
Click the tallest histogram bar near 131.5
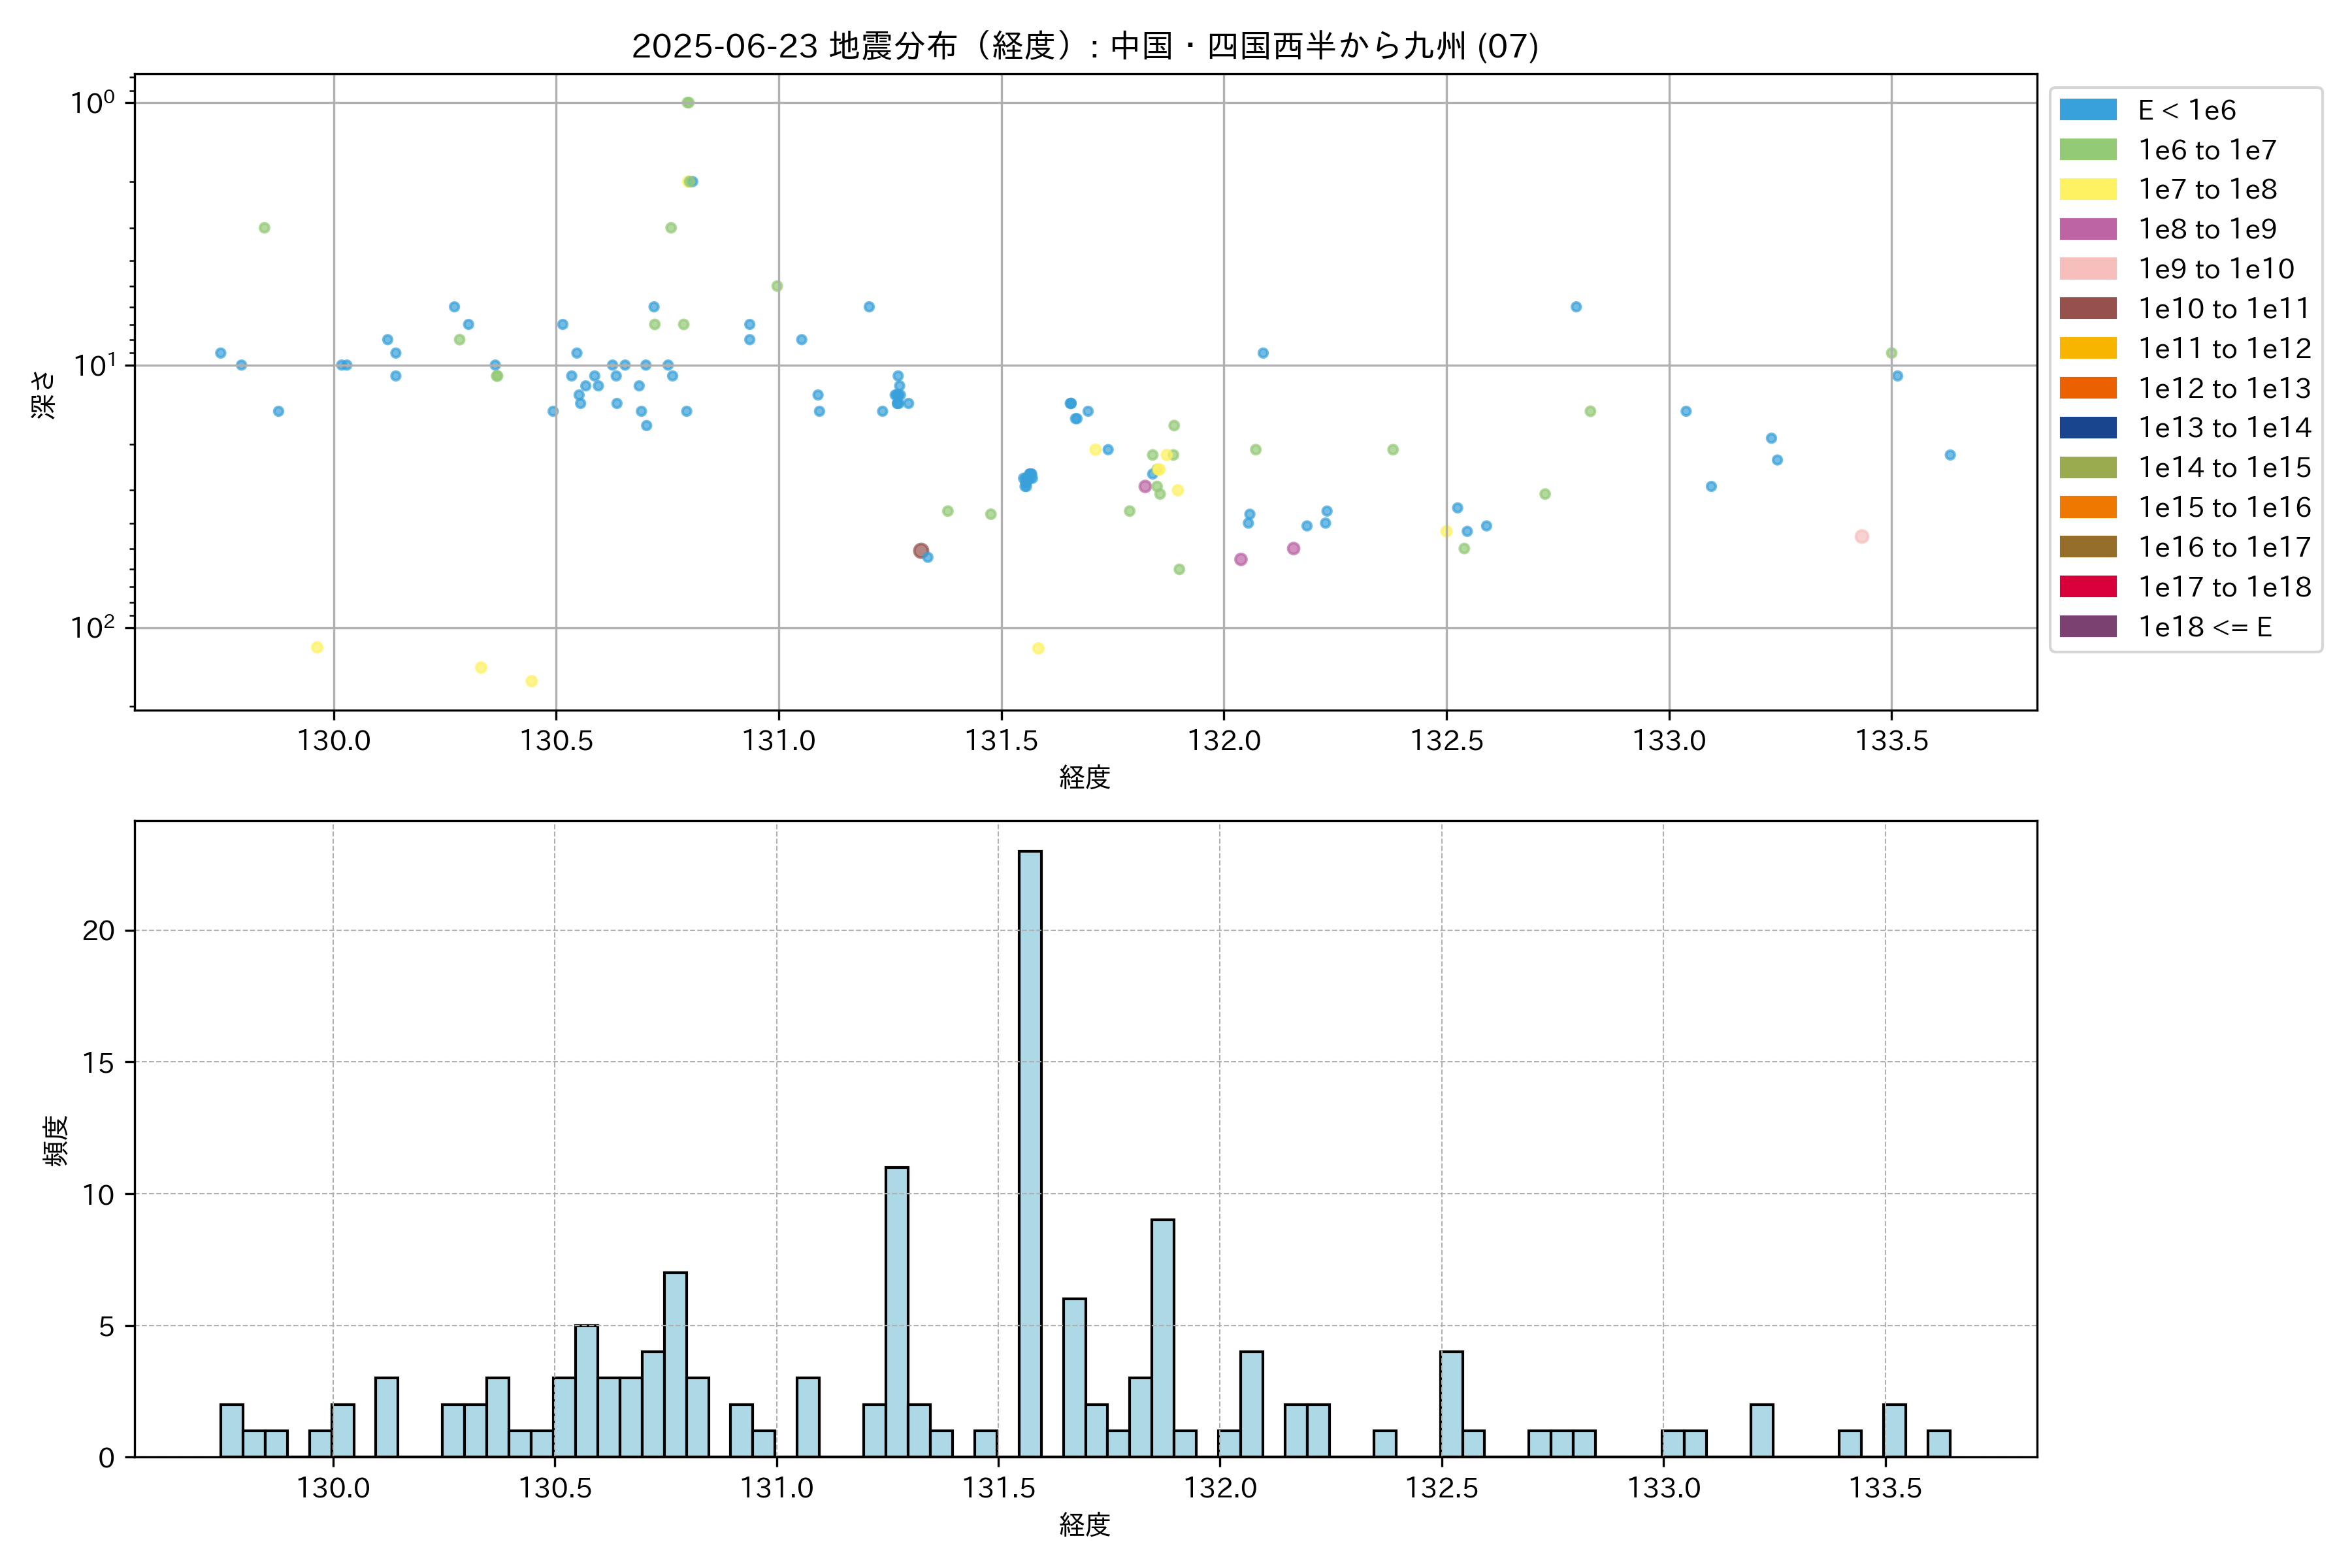1030,1150
